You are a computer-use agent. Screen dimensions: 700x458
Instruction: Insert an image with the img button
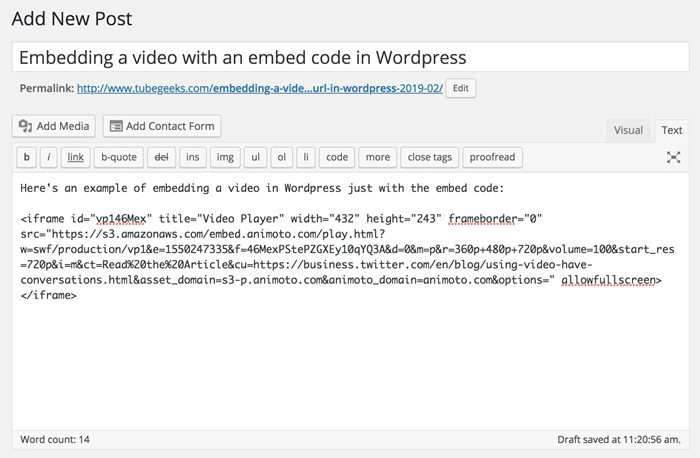(226, 157)
